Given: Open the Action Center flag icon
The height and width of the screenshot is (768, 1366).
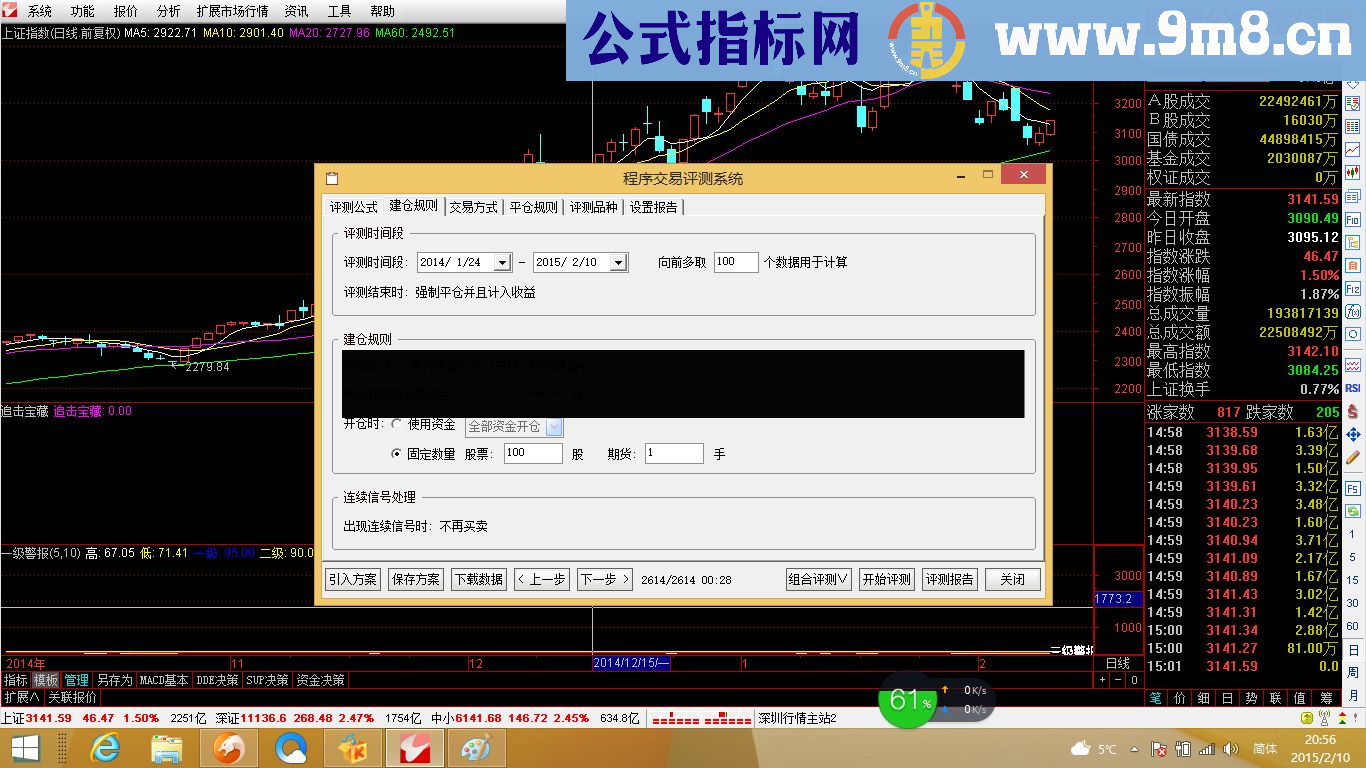Looking at the screenshot, I should (x=1159, y=749).
